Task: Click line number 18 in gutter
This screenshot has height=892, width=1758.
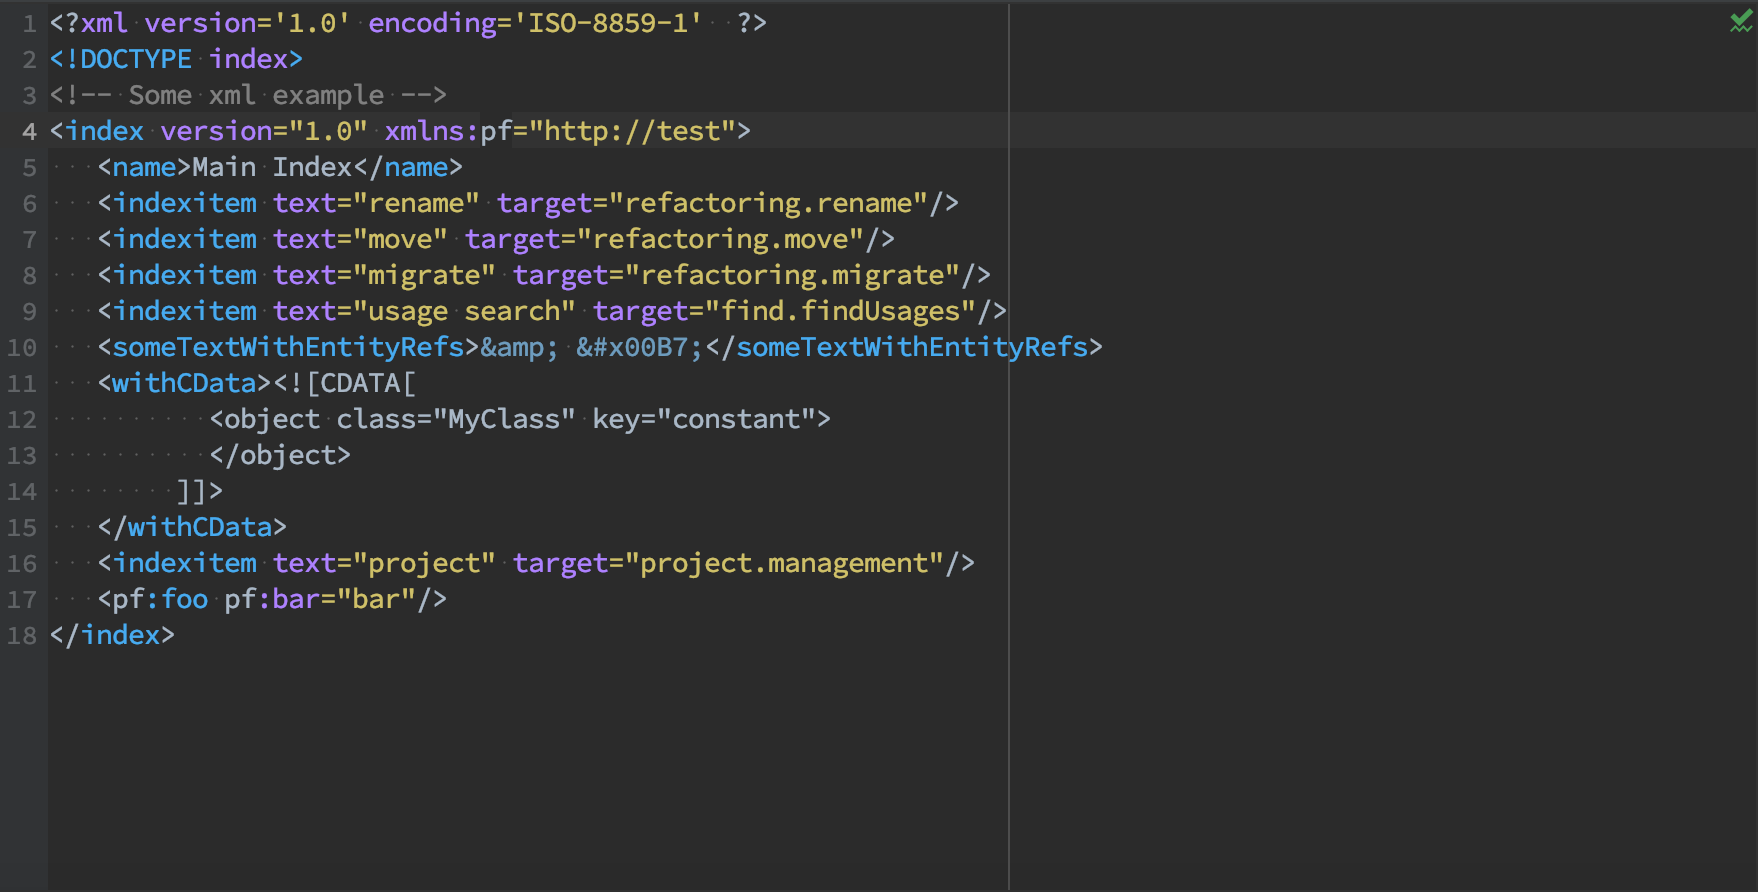Action: (22, 635)
